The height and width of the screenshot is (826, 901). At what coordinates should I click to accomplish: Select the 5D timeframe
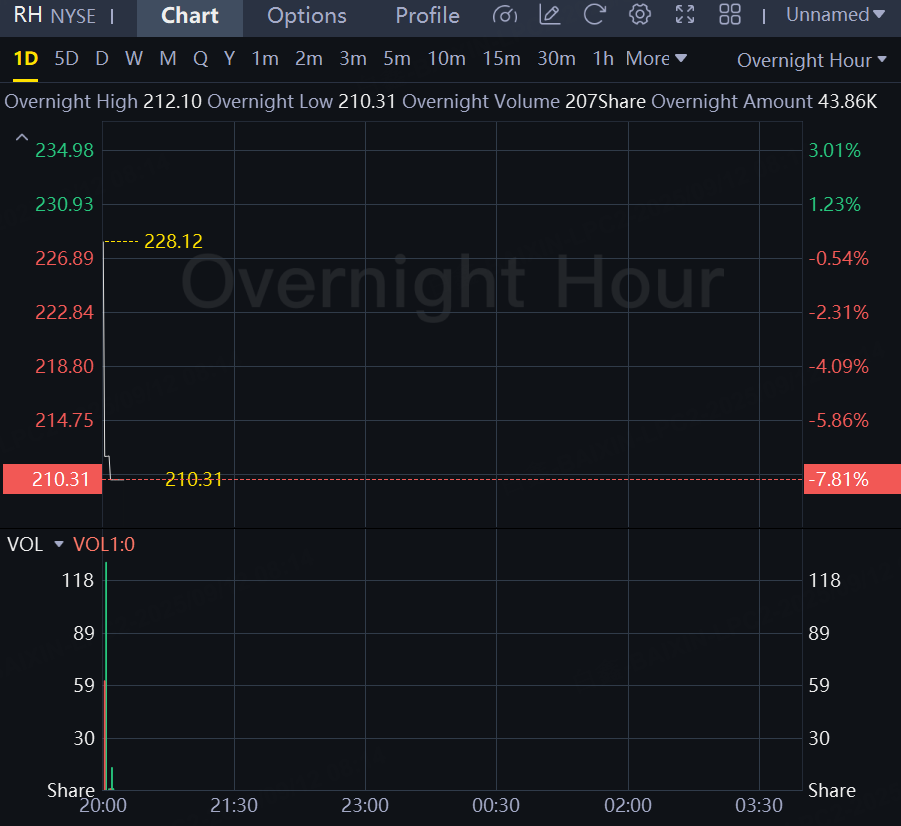[66, 59]
